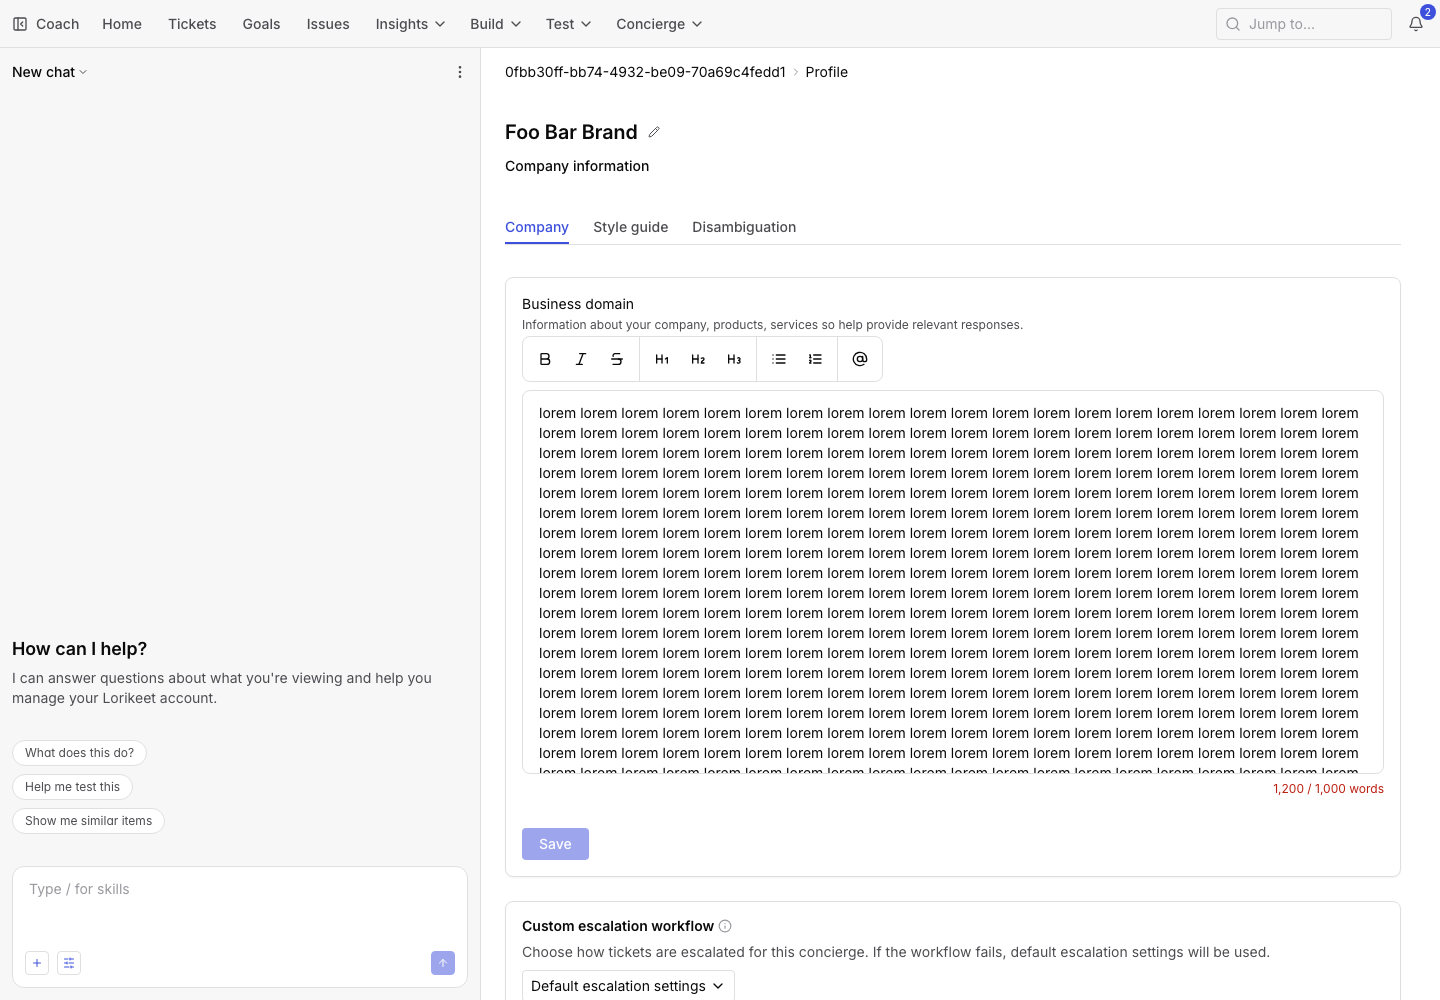Click the 'Company information' subtitle
This screenshot has height=1000, width=1440.
pos(577,166)
